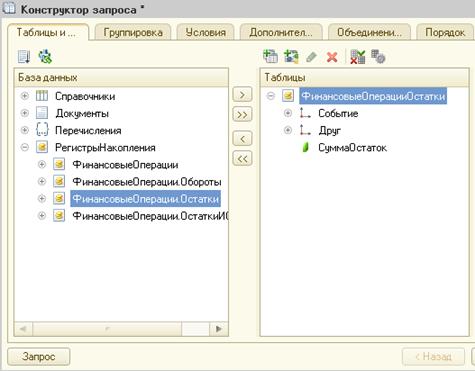Open the Условия tab
The height and width of the screenshot is (371, 475).
[206, 32]
